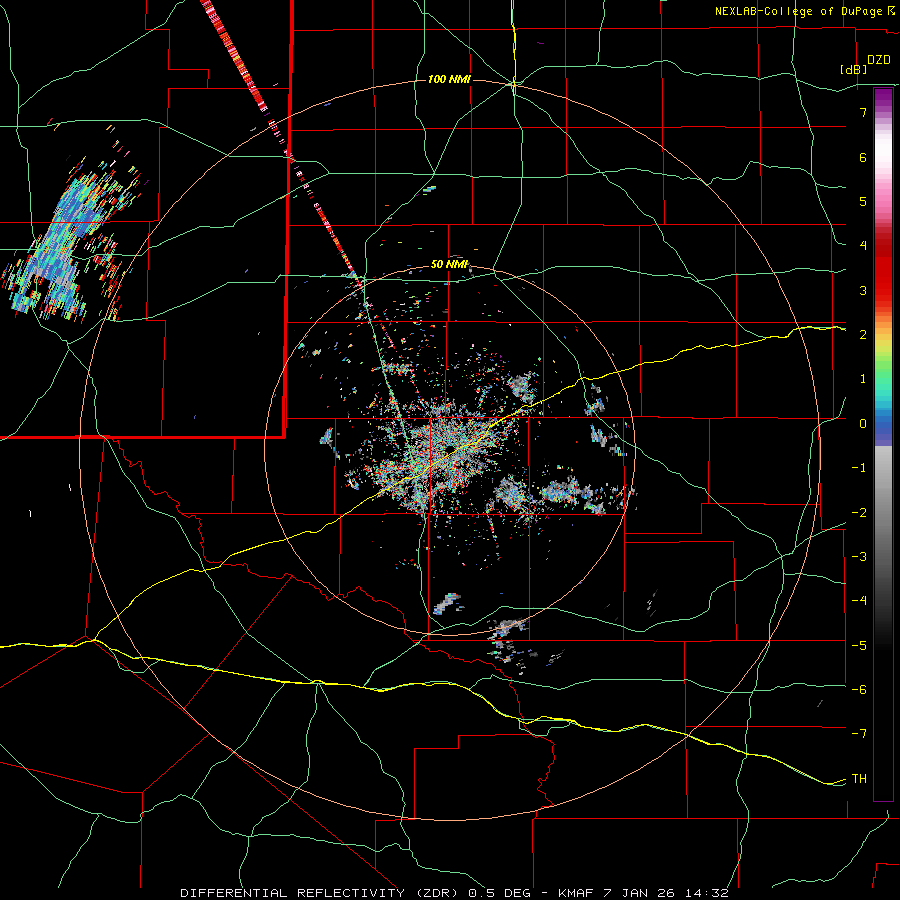The width and height of the screenshot is (900, 900).
Task: Click the color scale value -4
Action: click(859, 601)
